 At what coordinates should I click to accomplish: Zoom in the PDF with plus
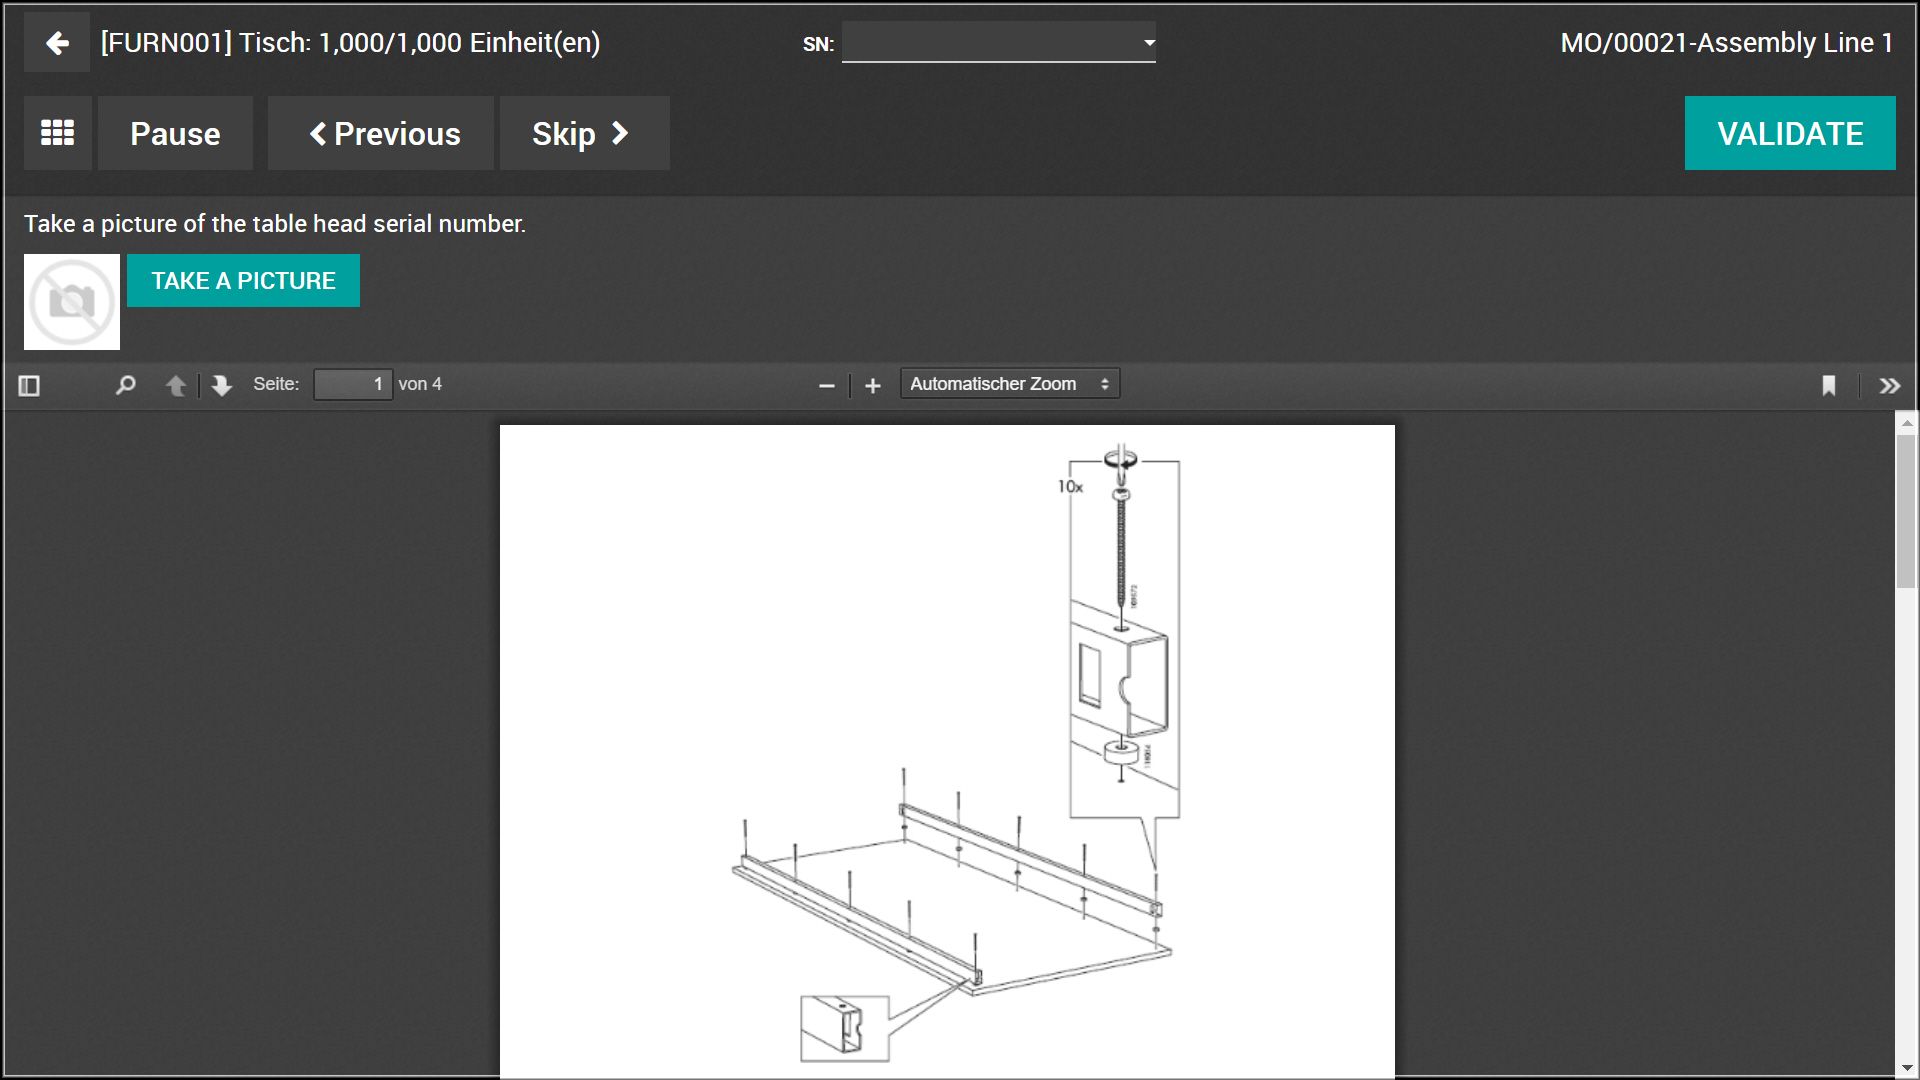[x=872, y=385]
